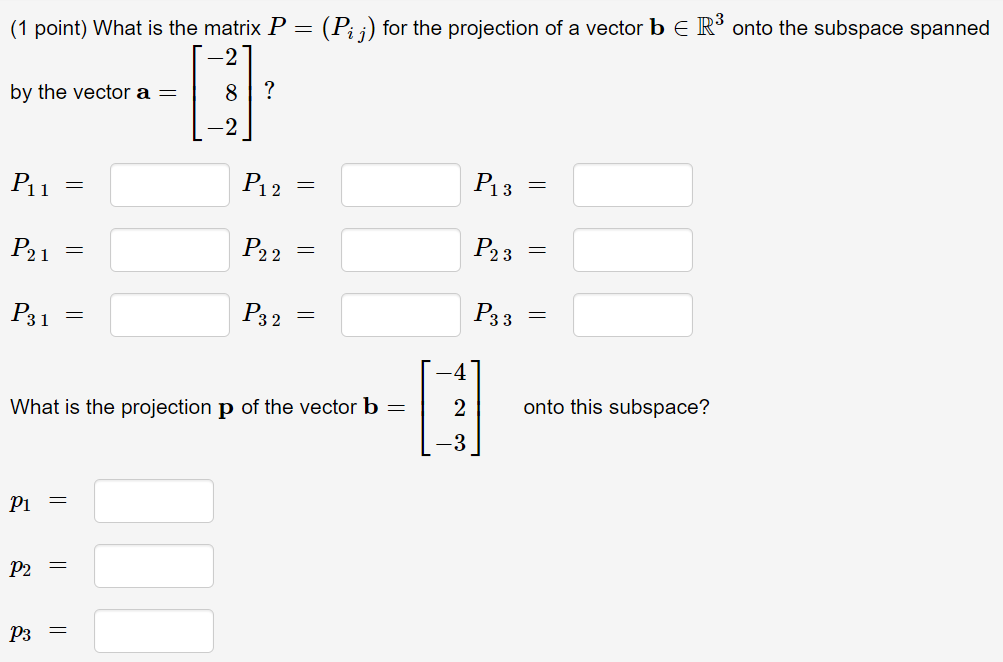Image resolution: width=1003 pixels, height=662 pixels.
Task: Click the p1 projection answer field
Action: point(153,500)
